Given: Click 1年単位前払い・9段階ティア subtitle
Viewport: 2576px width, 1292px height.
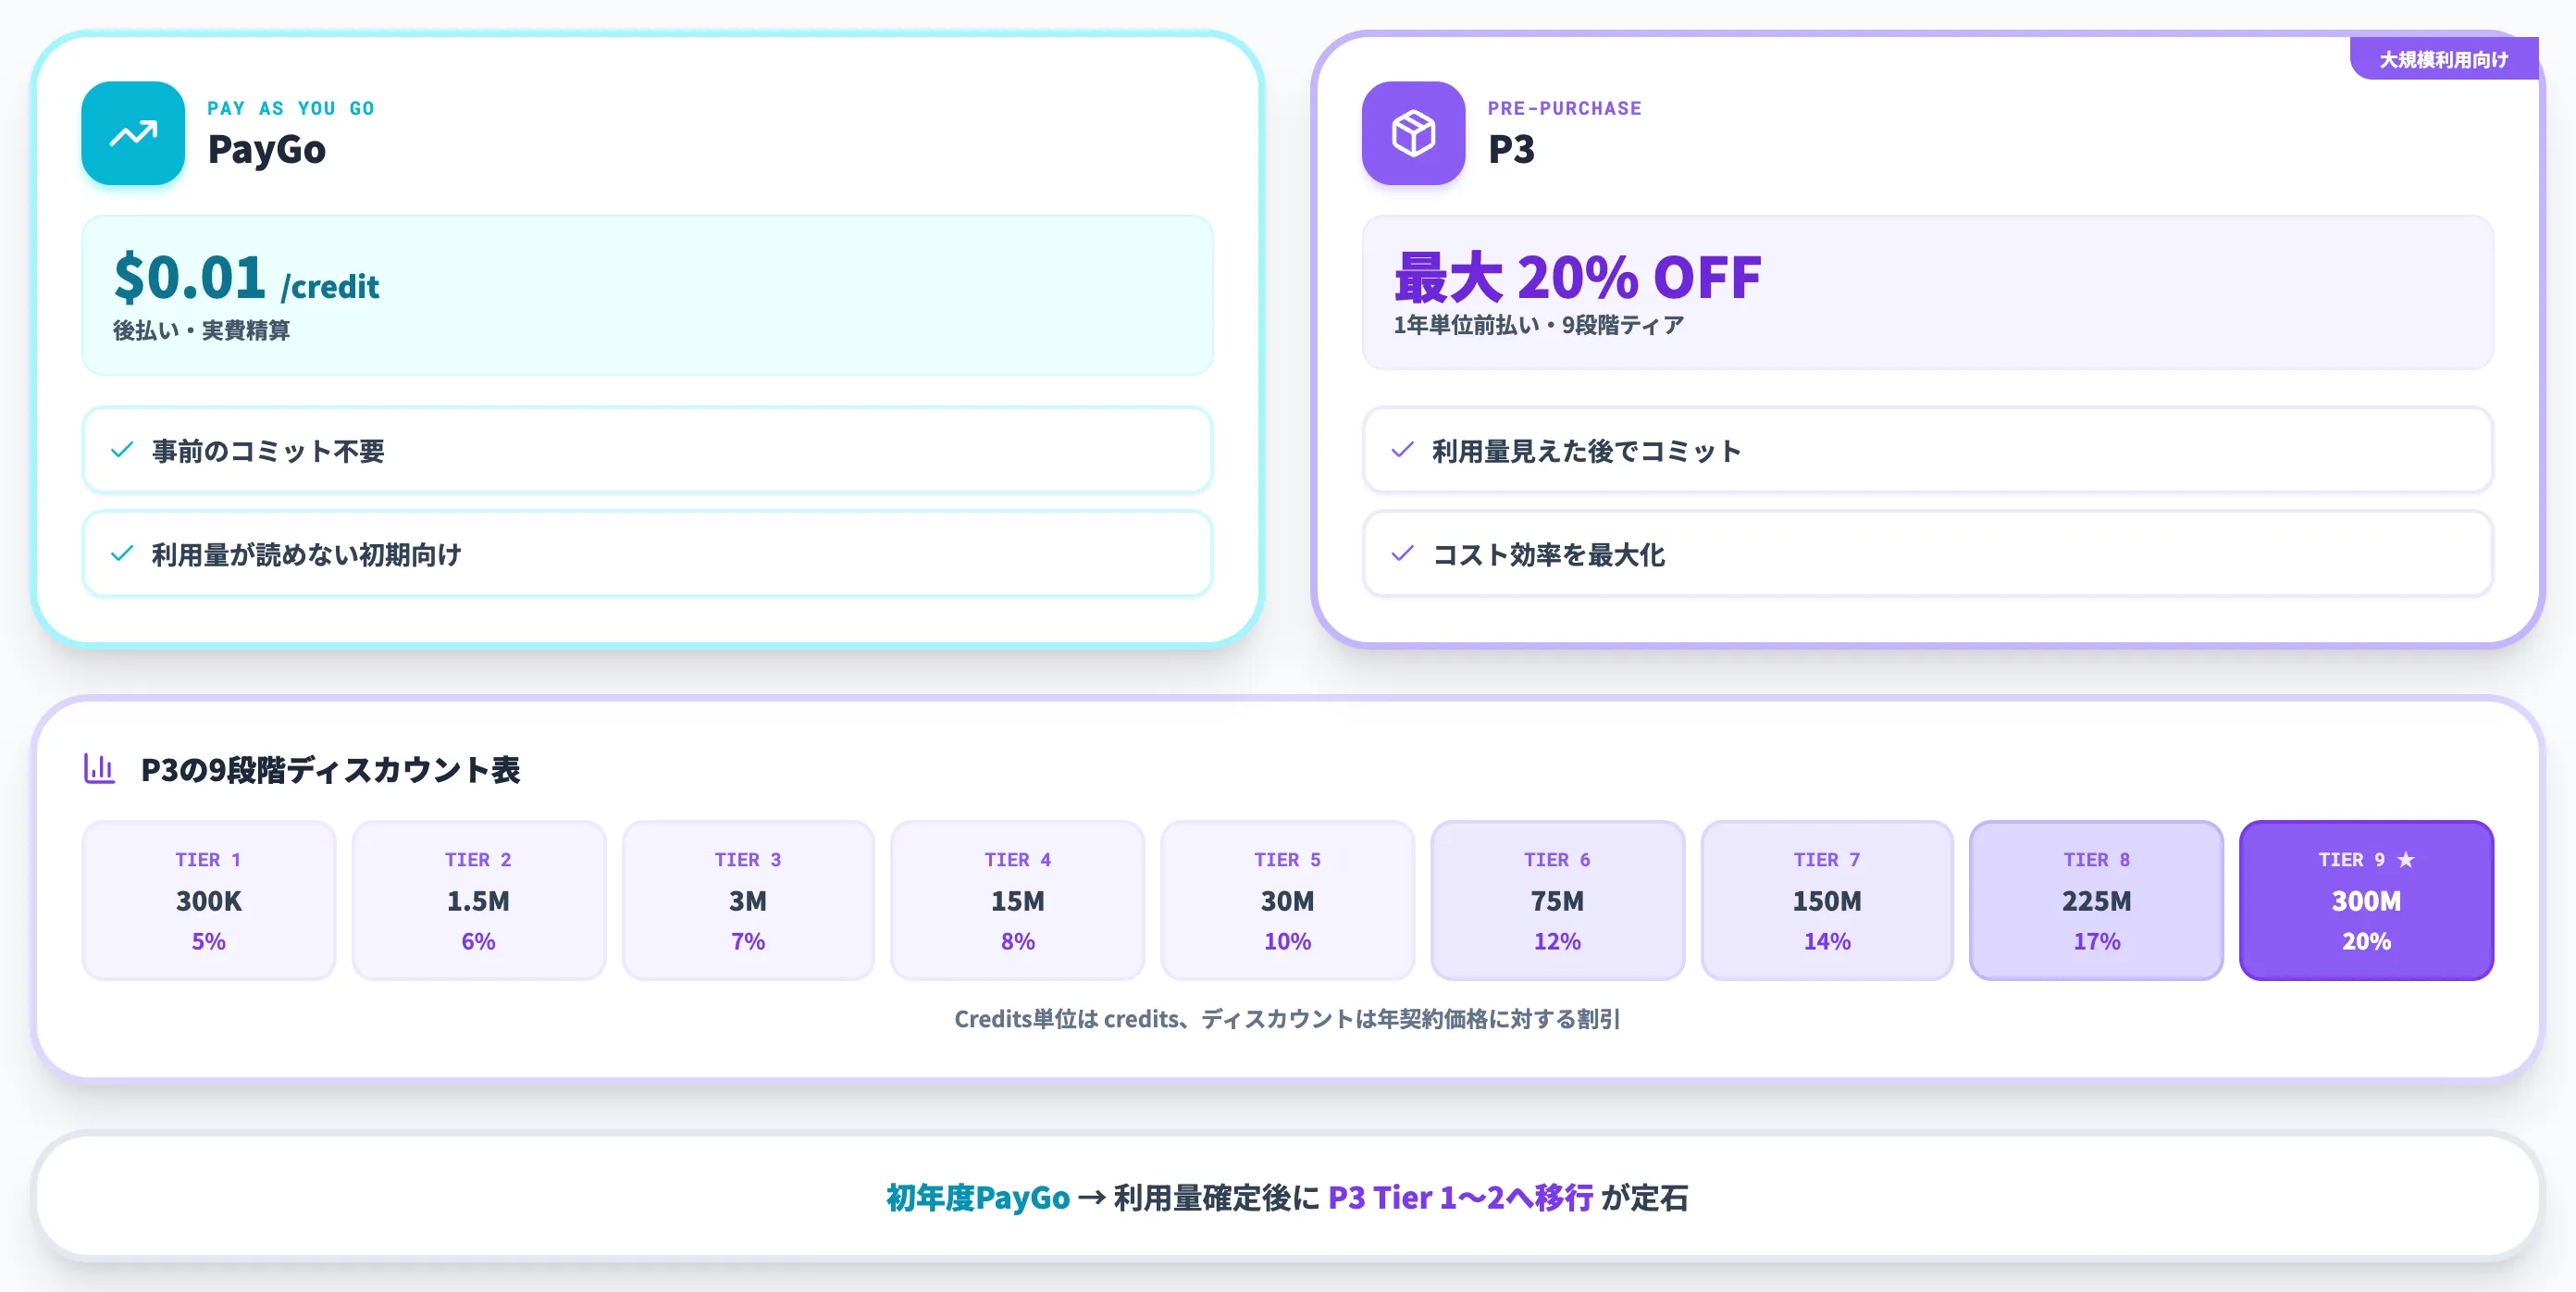Looking at the screenshot, I should point(1539,325).
